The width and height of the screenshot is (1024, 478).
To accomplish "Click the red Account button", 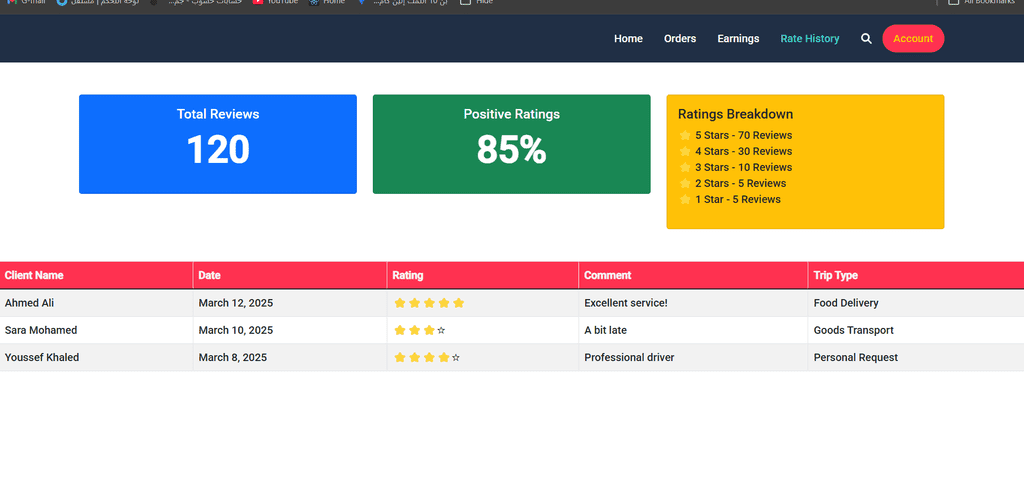I will [913, 39].
